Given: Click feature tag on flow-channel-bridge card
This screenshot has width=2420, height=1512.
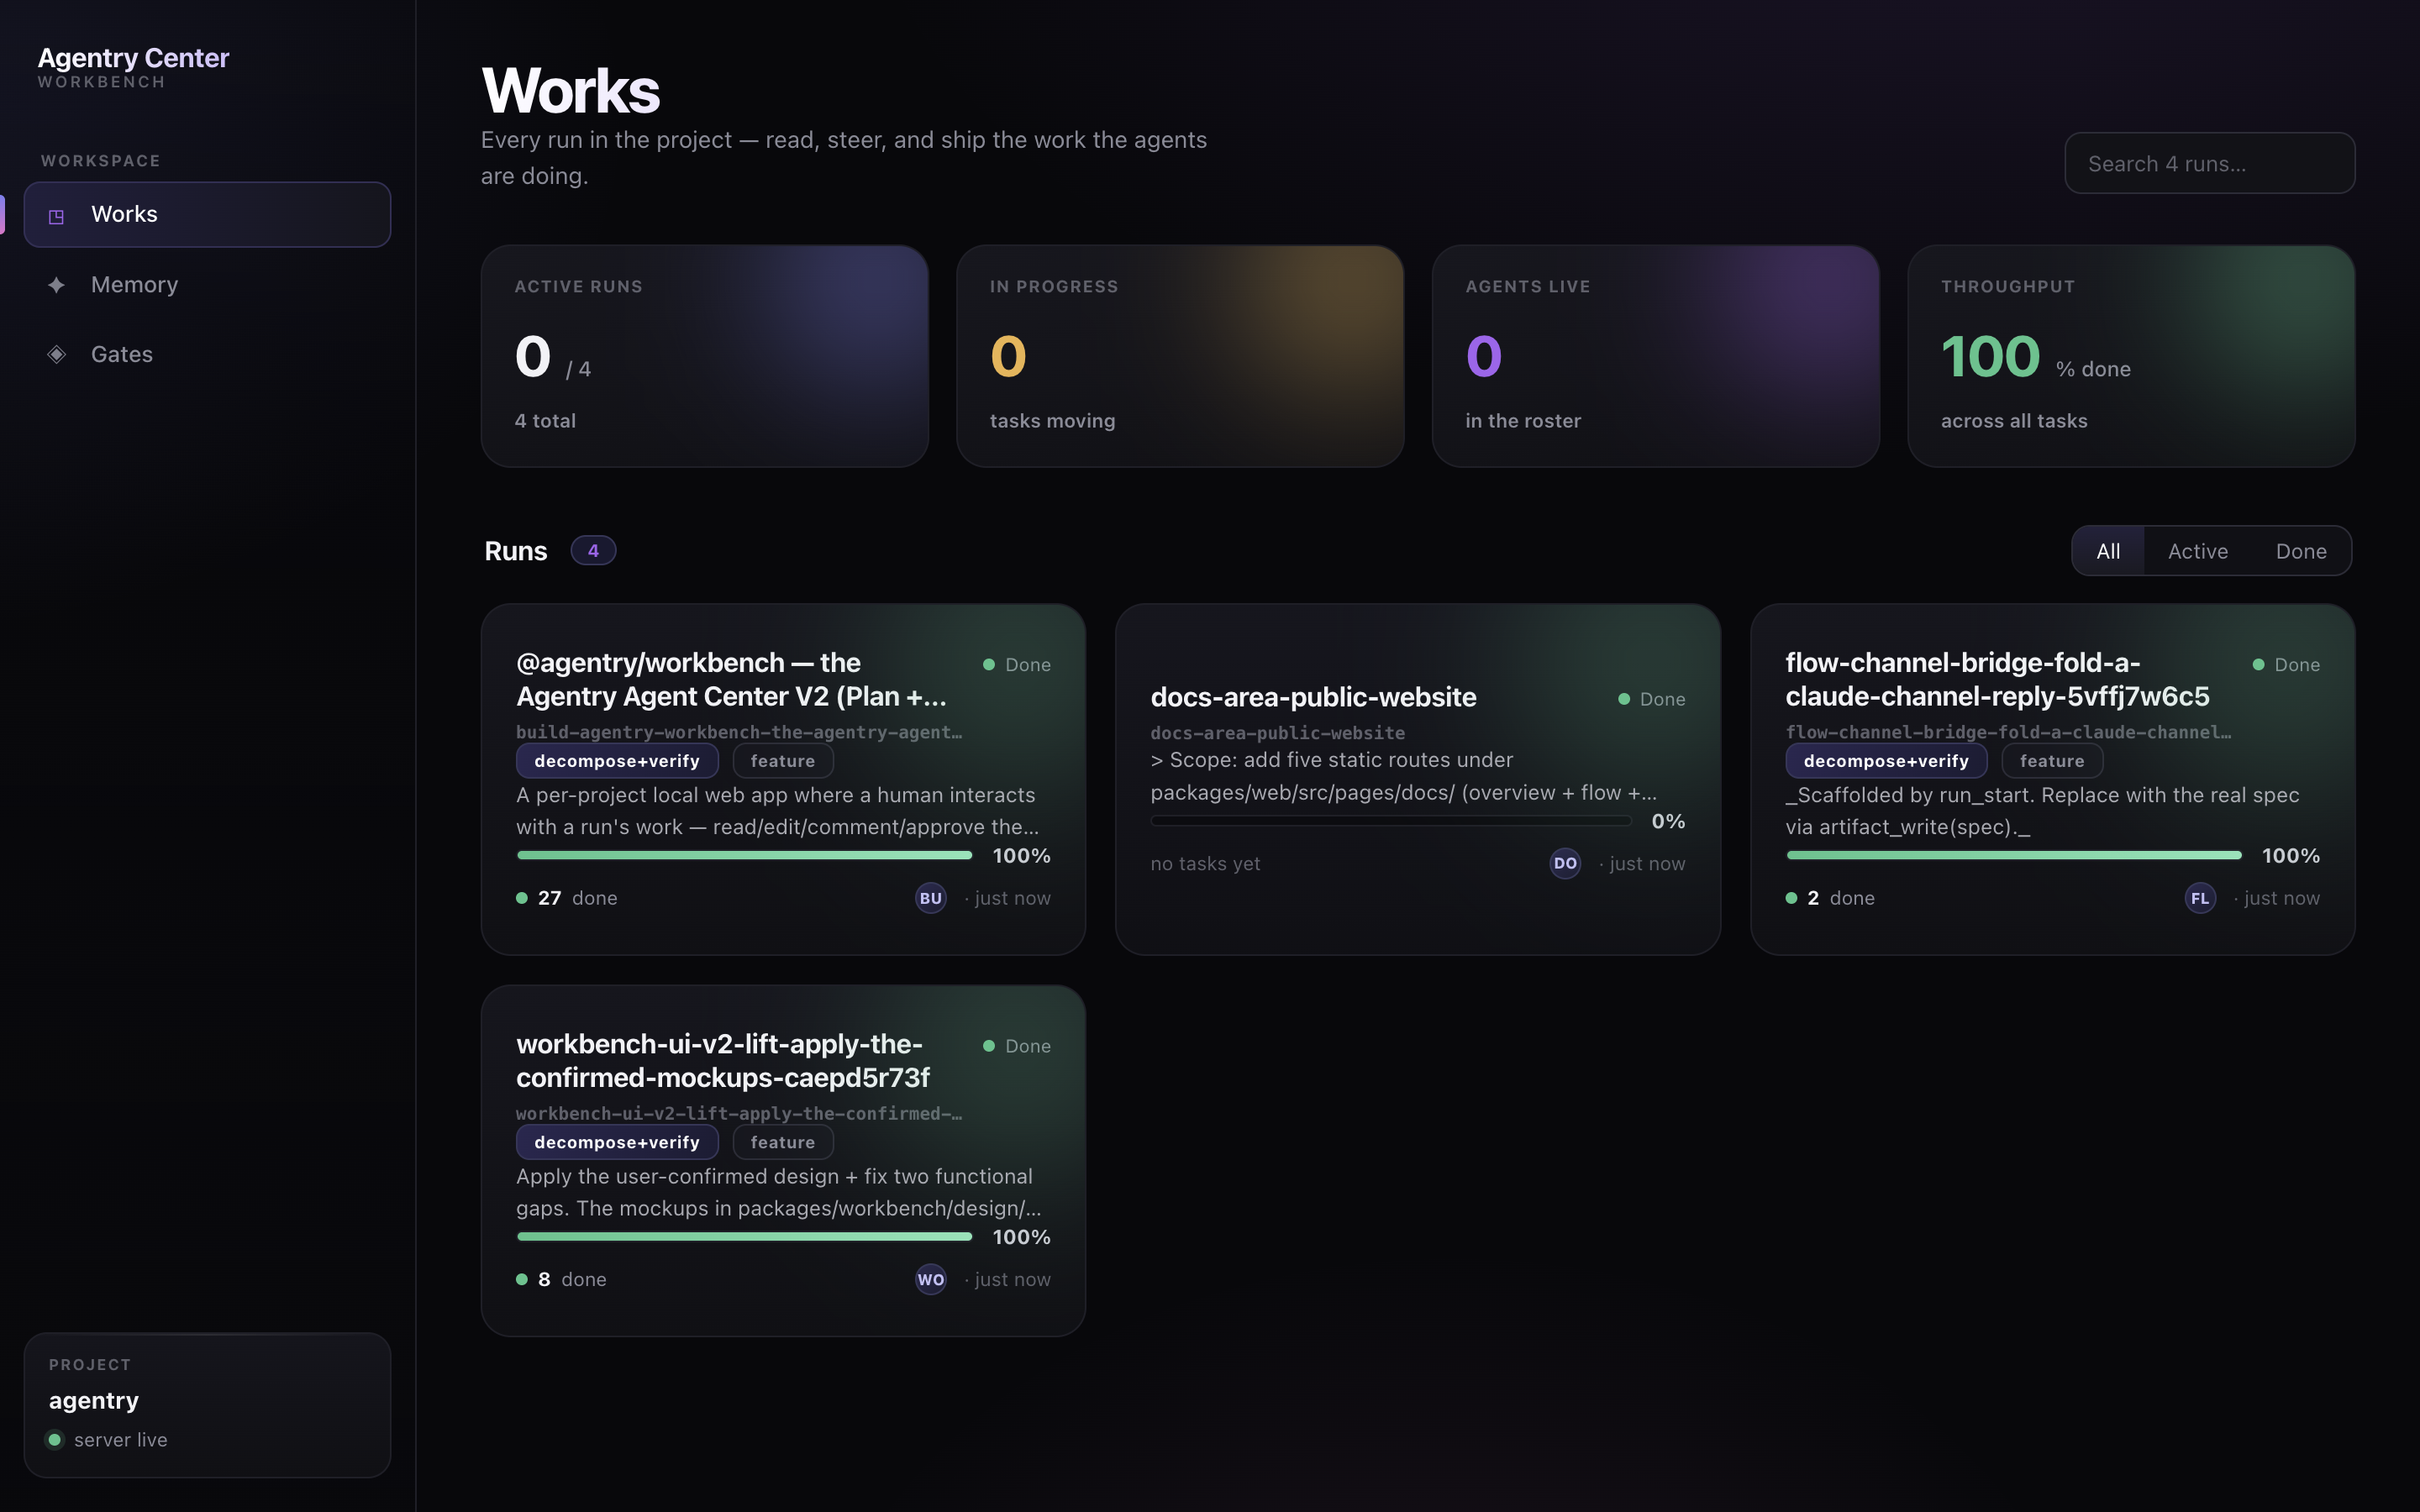Looking at the screenshot, I should point(2052,761).
